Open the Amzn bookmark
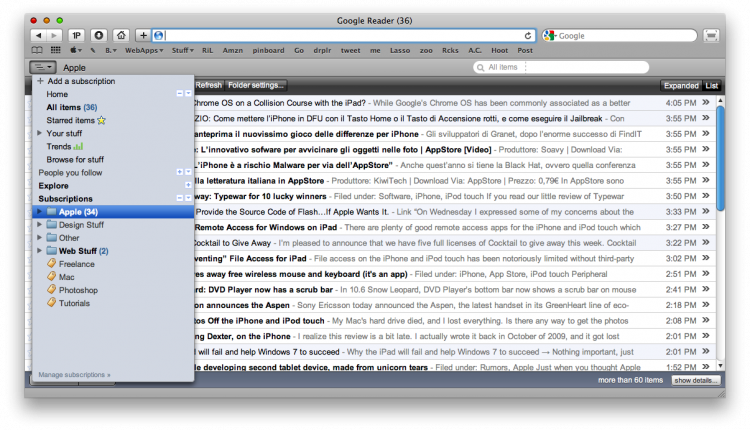The height and width of the screenshot is (430, 750). 232,50
